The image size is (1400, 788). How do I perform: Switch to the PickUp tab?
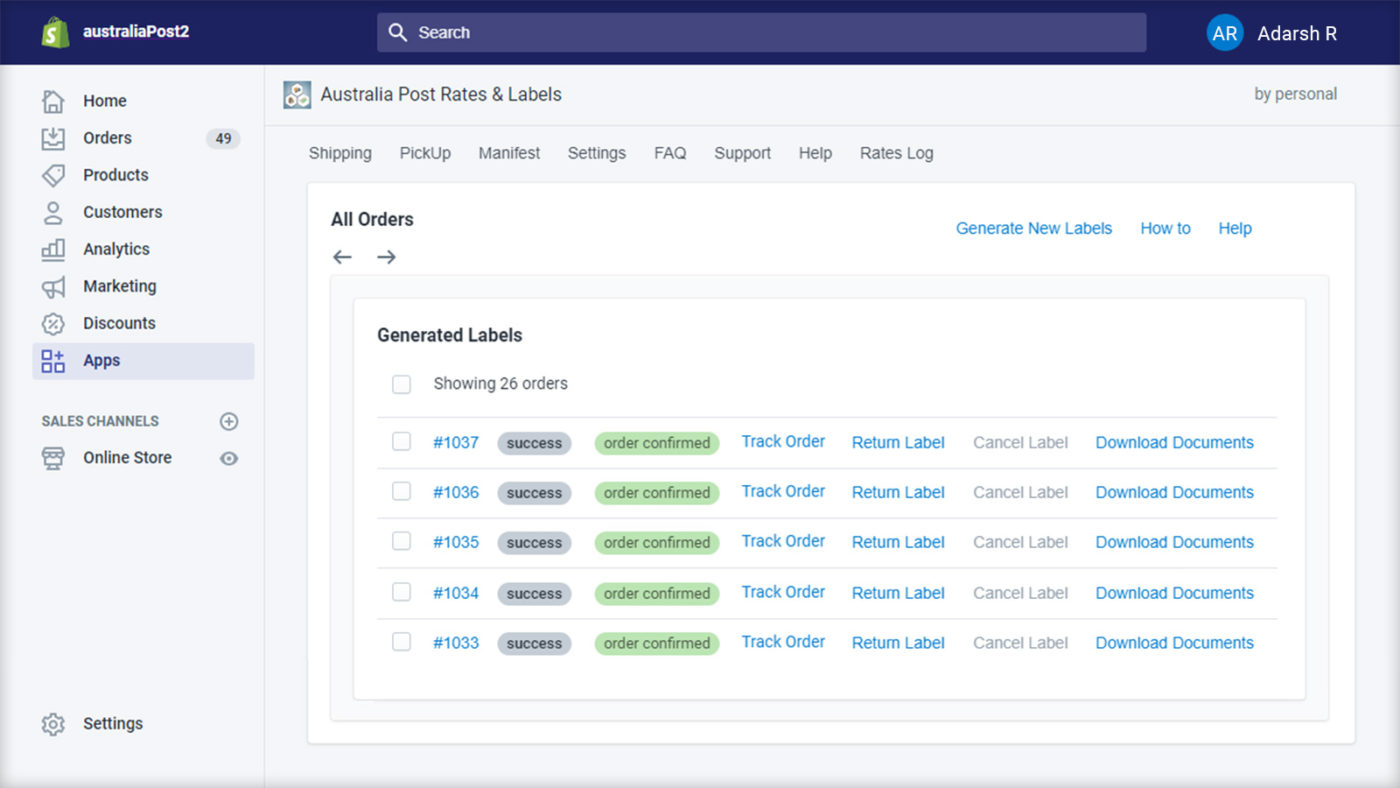coord(425,153)
